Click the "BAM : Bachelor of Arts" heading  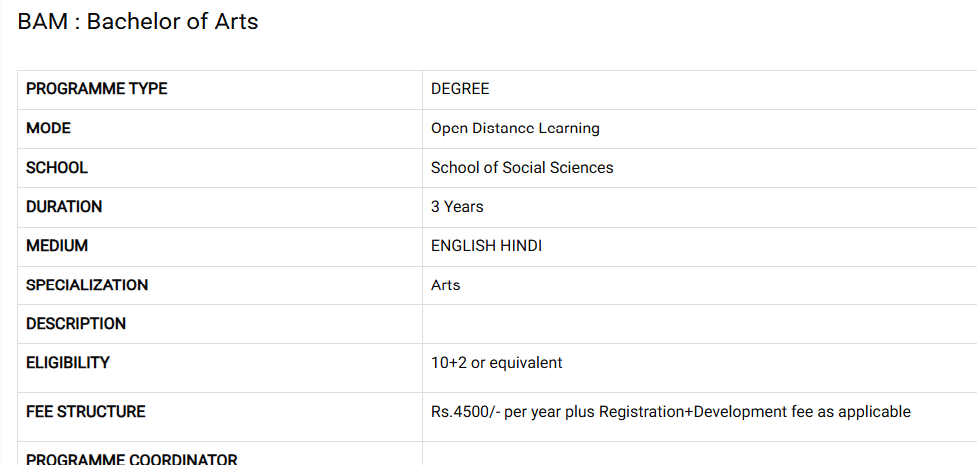pos(137,22)
